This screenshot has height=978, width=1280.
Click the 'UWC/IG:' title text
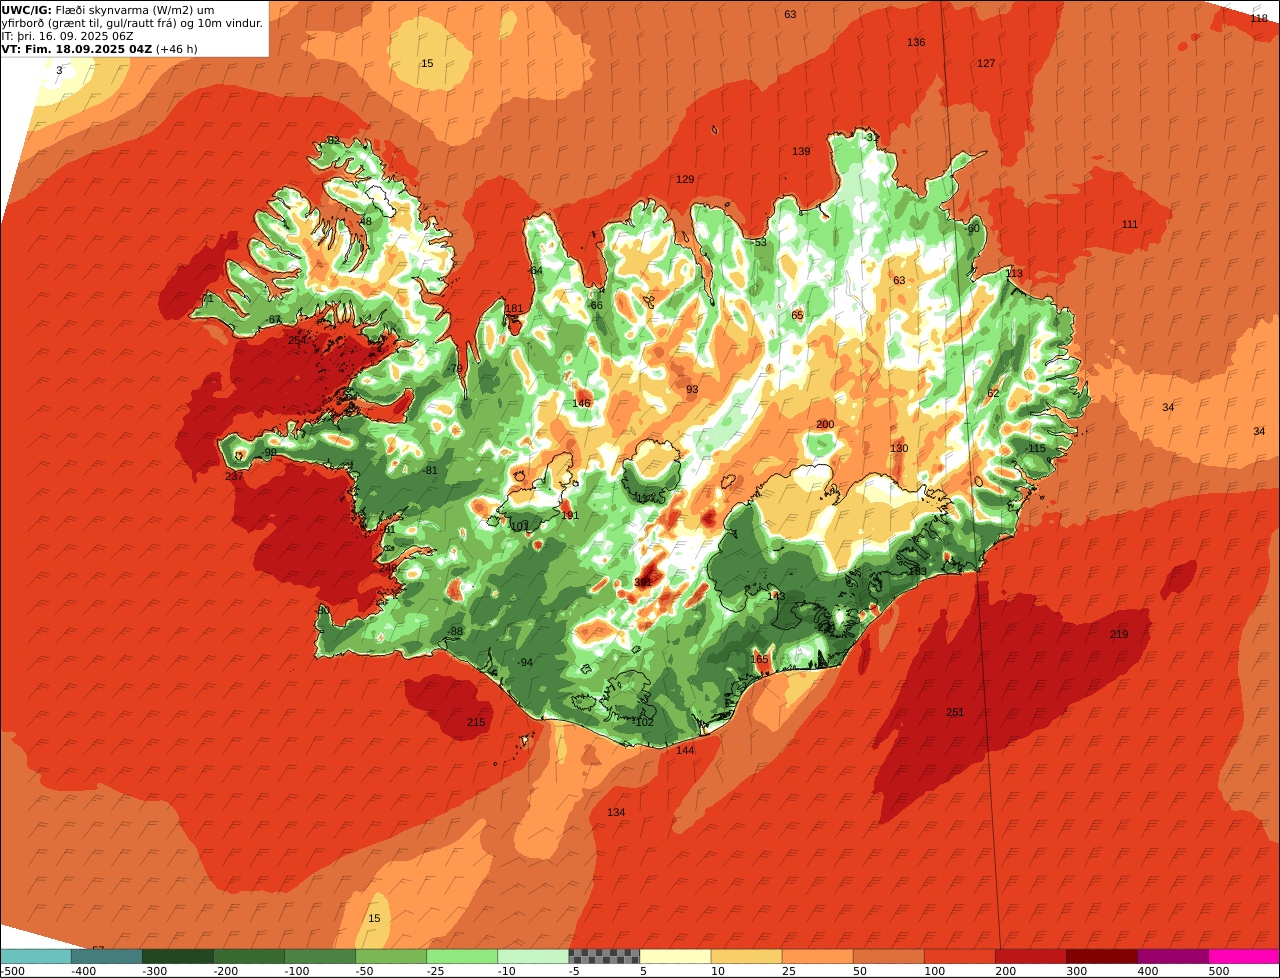[x=27, y=10]
